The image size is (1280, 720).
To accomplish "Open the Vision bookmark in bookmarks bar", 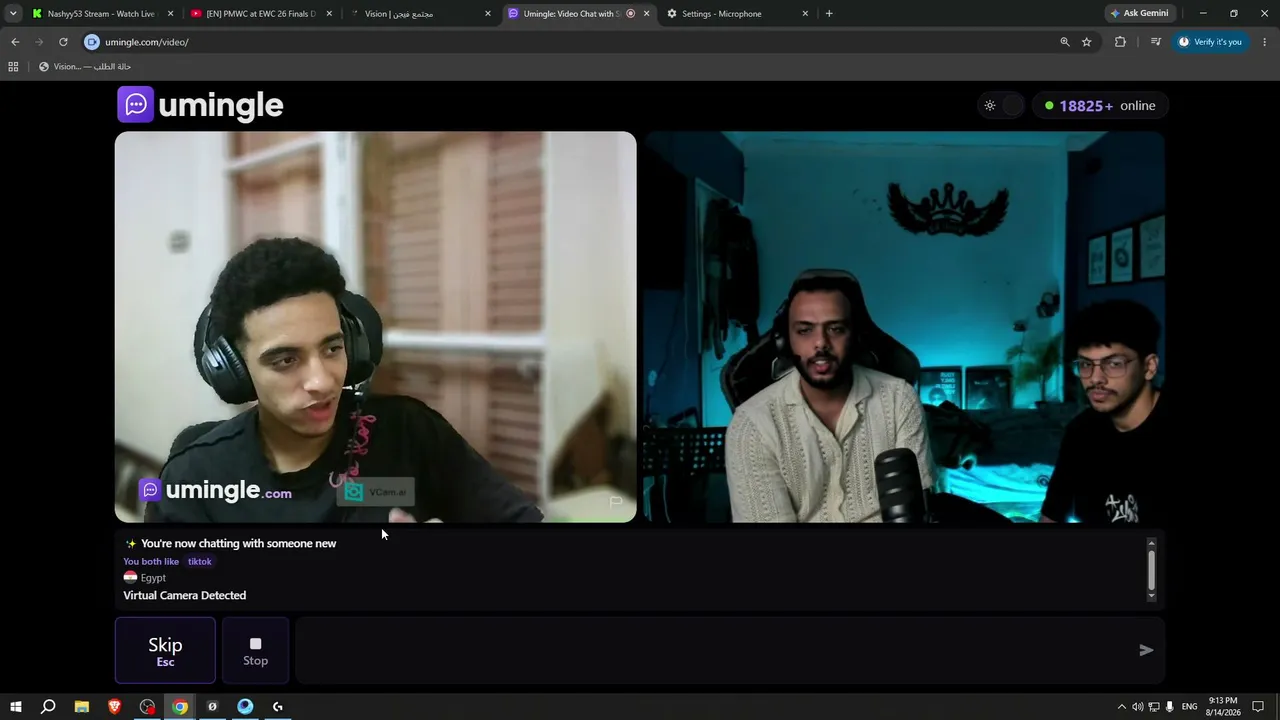I will (x=85, y=67).
